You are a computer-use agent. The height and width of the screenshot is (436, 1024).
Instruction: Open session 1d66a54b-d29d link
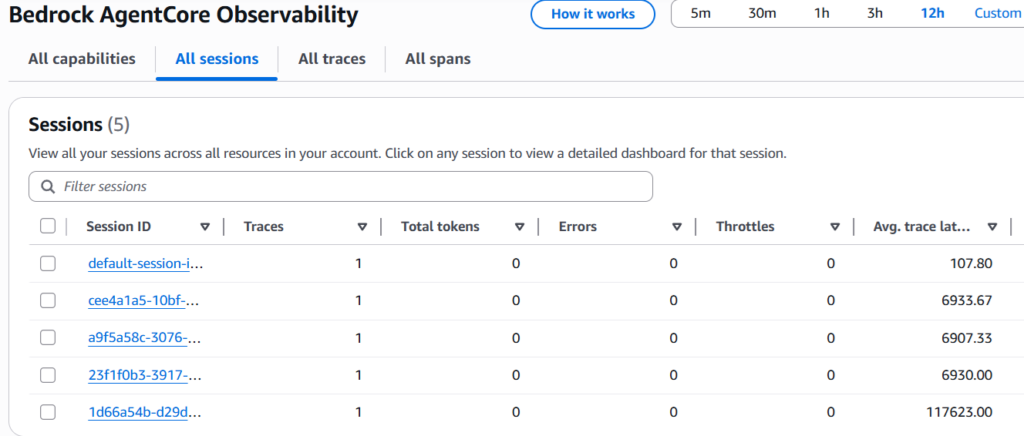coord(146,413)
